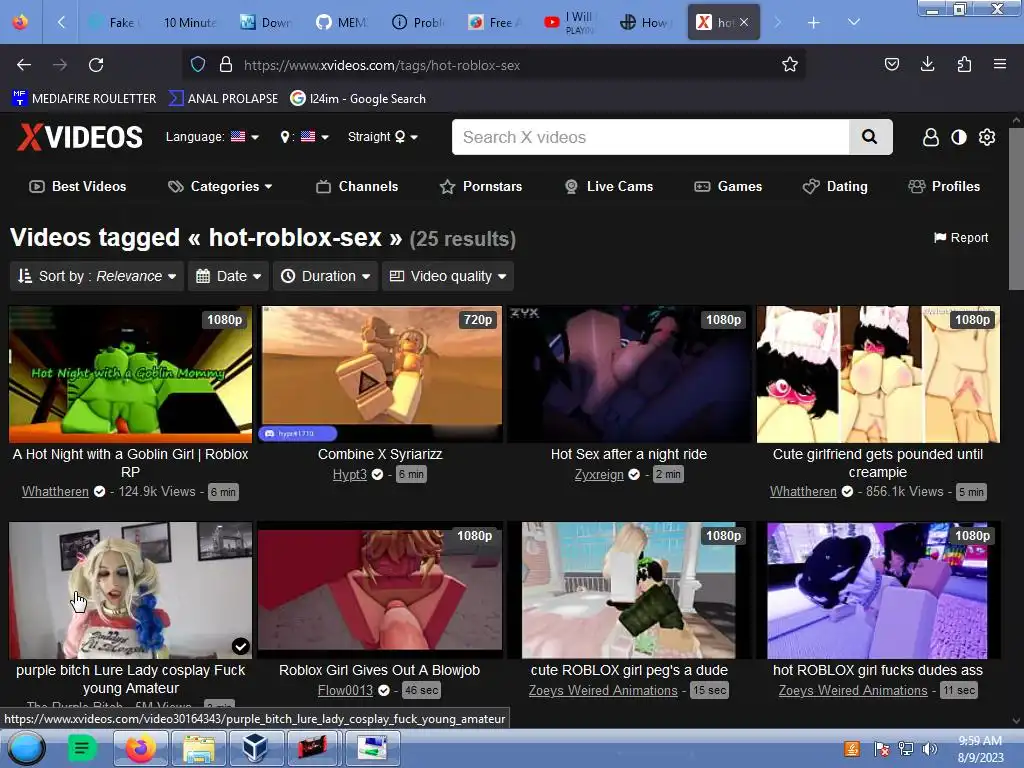Image resolution: width=1024 pixels, height=768 pixels.
Task: Bookmark this page with the star icon
Action: (x=790, y=65)
